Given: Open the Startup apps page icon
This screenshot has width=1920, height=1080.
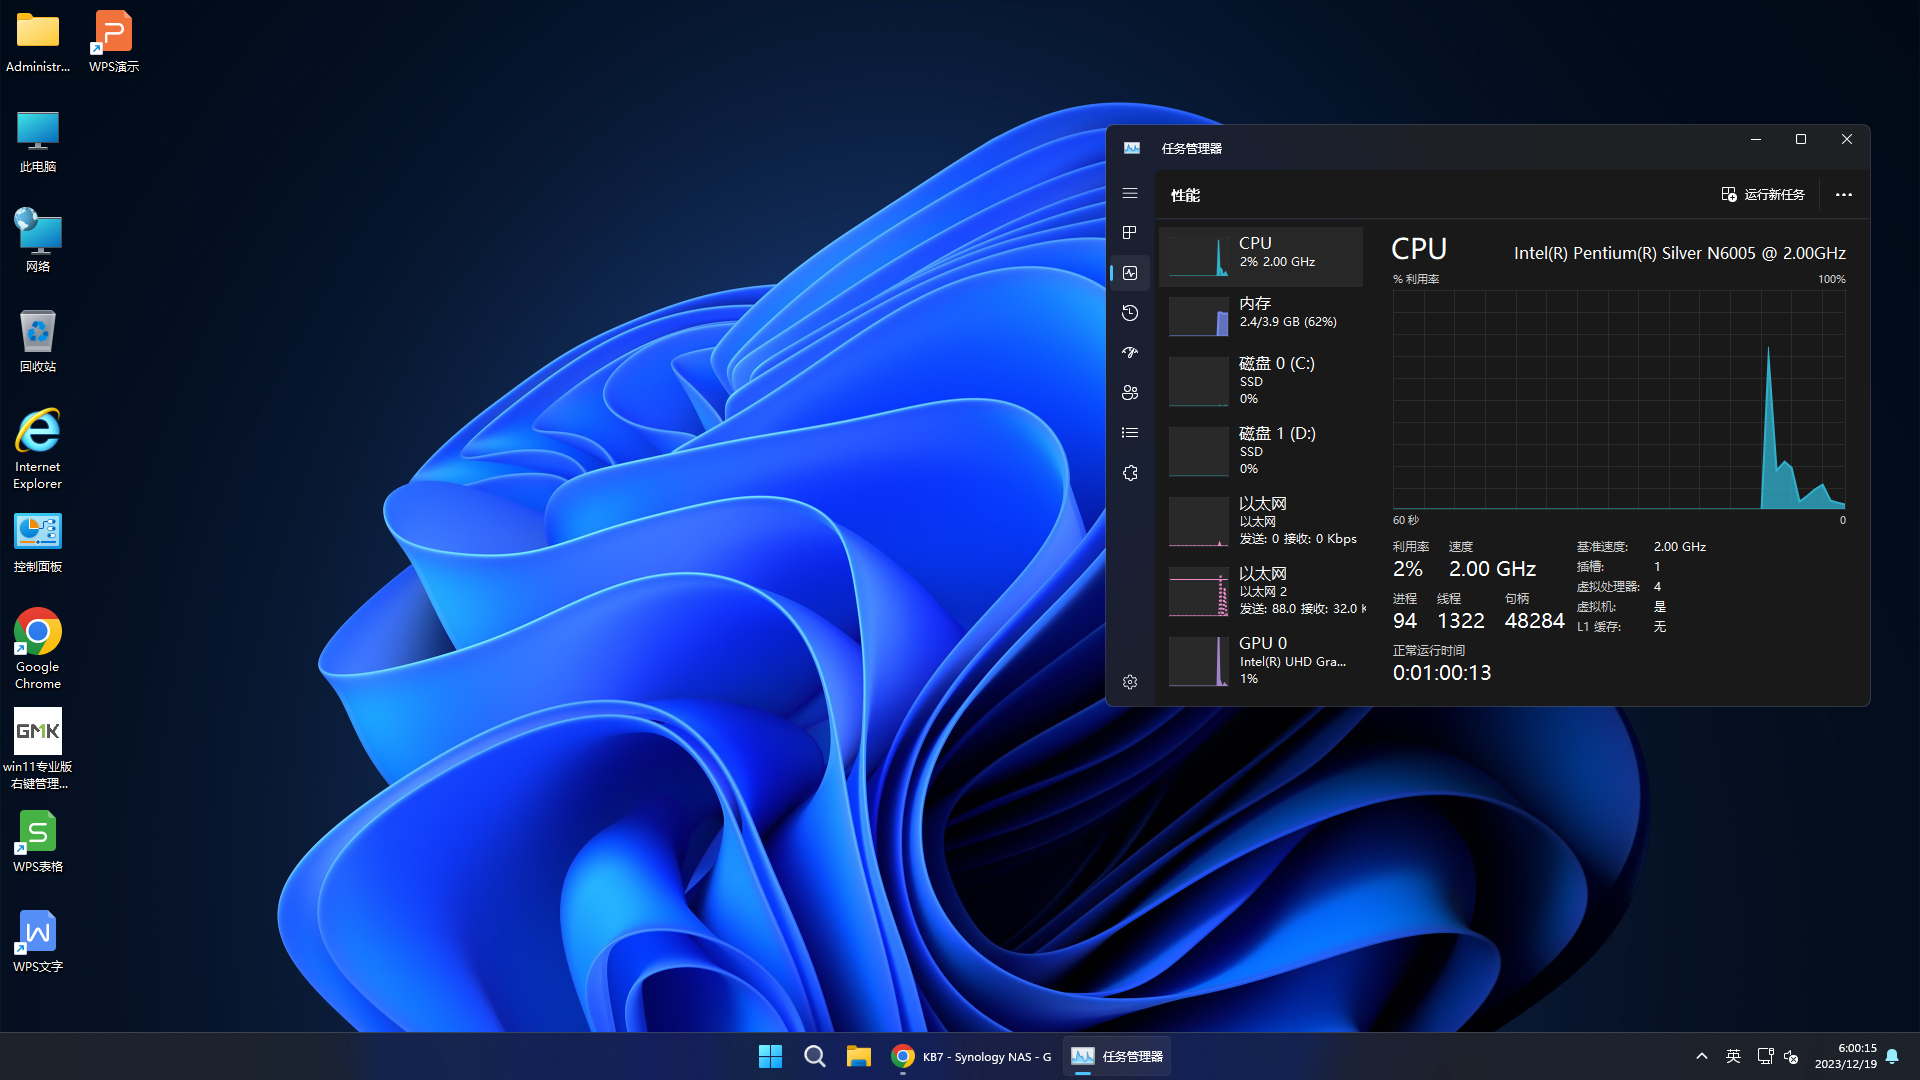Looking at the screenshot, I should (1130, 353).
